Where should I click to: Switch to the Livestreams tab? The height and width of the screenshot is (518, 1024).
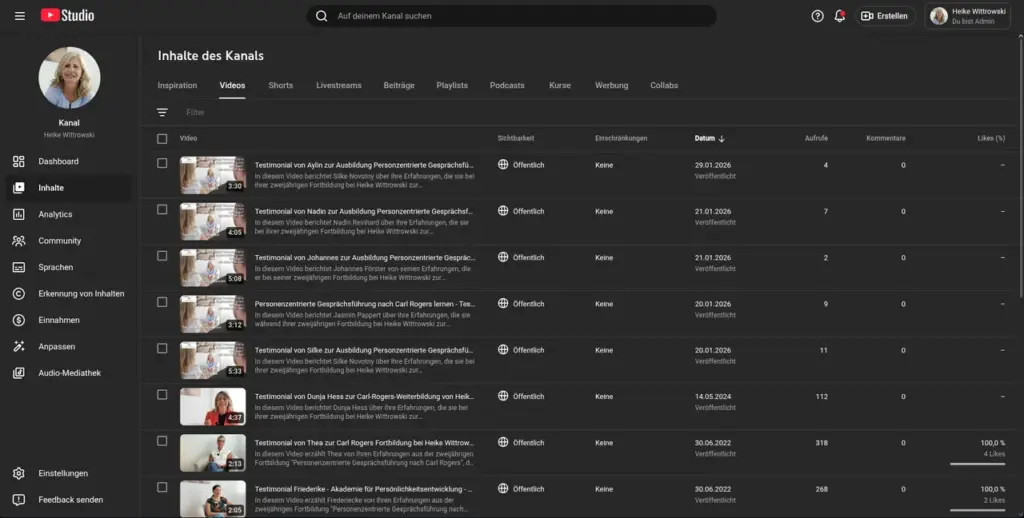pyautogui.click(x=339, y=86)
